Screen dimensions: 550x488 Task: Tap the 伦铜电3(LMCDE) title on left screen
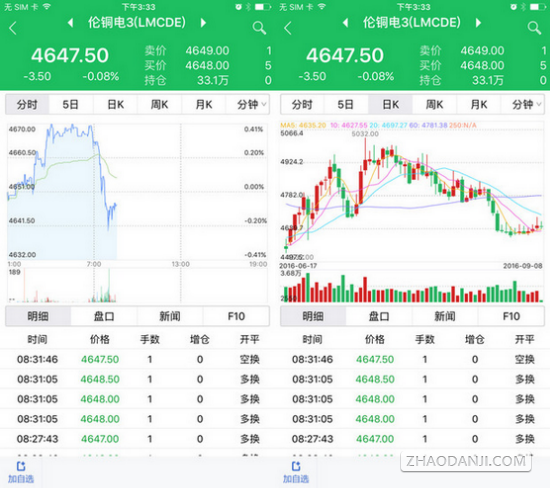pos(137,23)
